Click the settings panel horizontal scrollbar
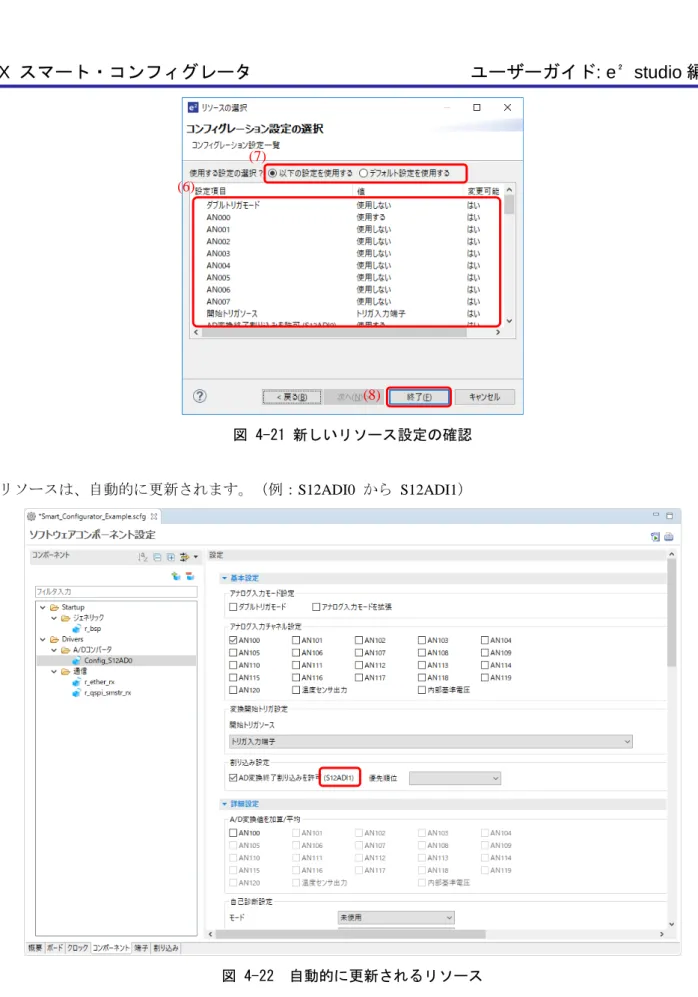 tap(351, 934)
